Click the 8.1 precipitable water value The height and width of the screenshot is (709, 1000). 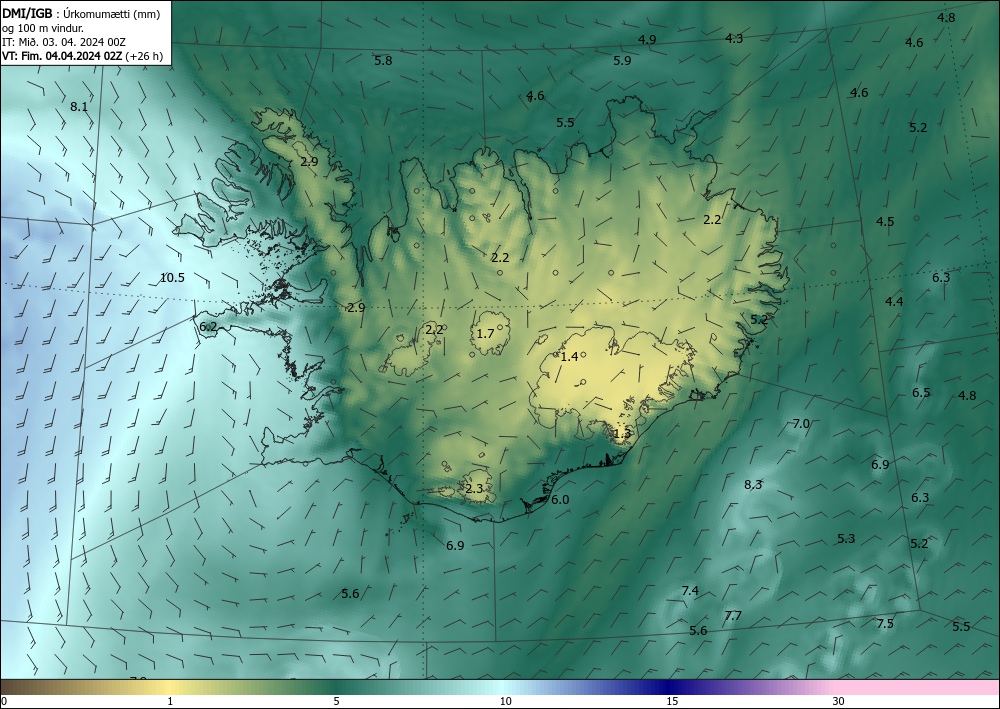pyautogui.click(x=79, y=106)
